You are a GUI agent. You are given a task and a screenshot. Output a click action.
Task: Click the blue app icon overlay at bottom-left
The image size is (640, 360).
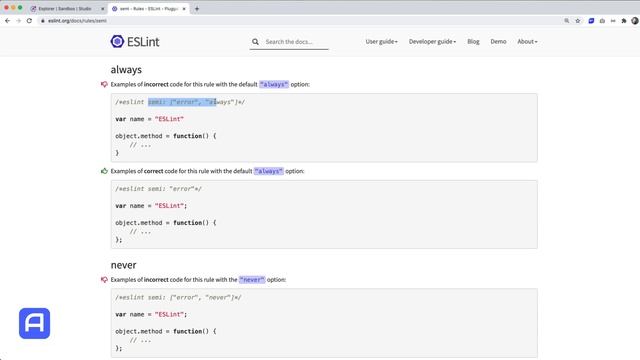(x=34, y=323)
